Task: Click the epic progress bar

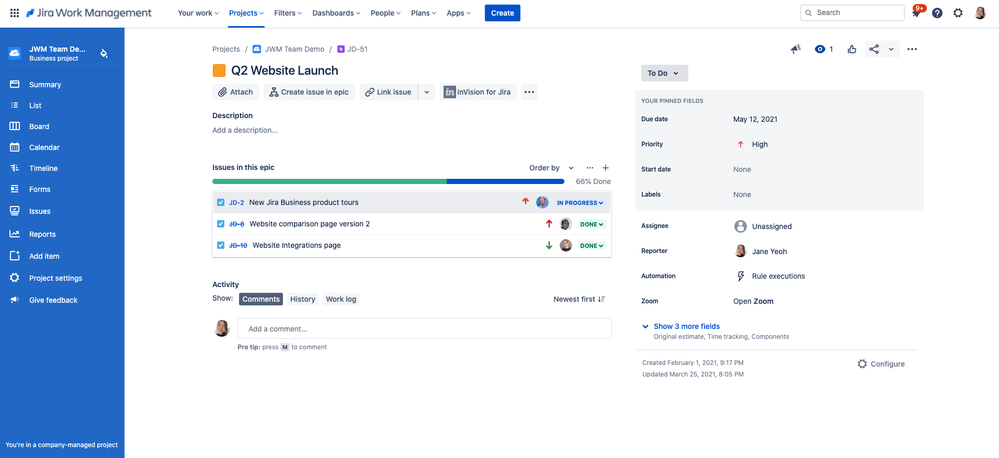Action: pyautogui.click(x=388, y=182)
